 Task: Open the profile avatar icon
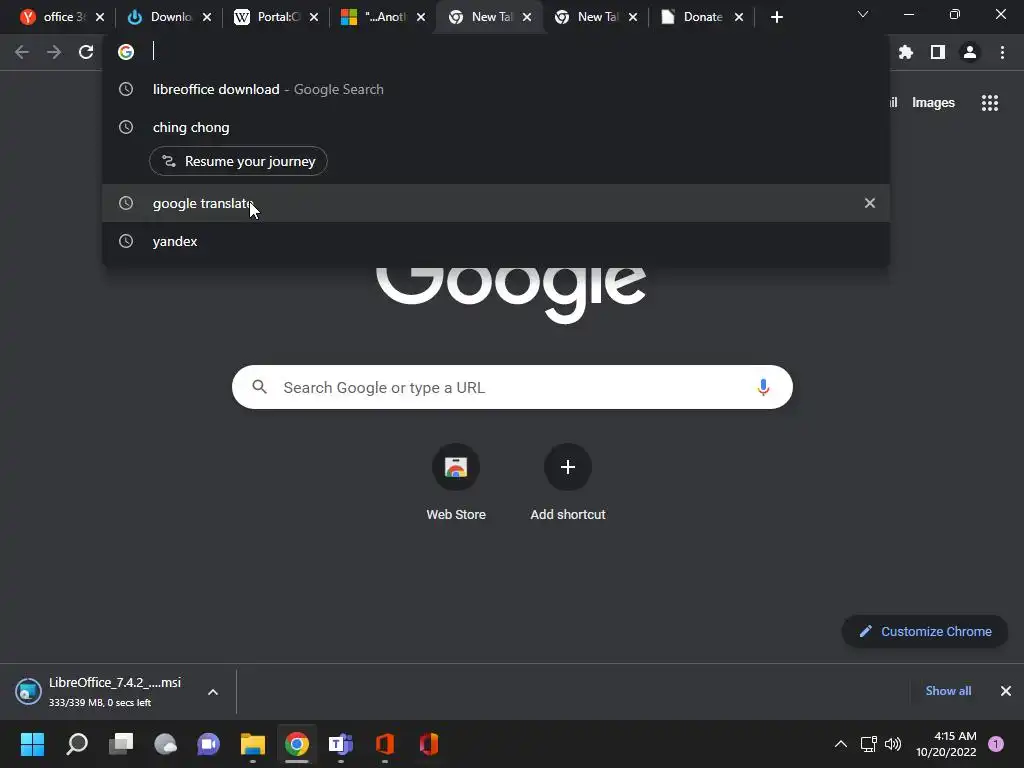(x=970, y=52)
